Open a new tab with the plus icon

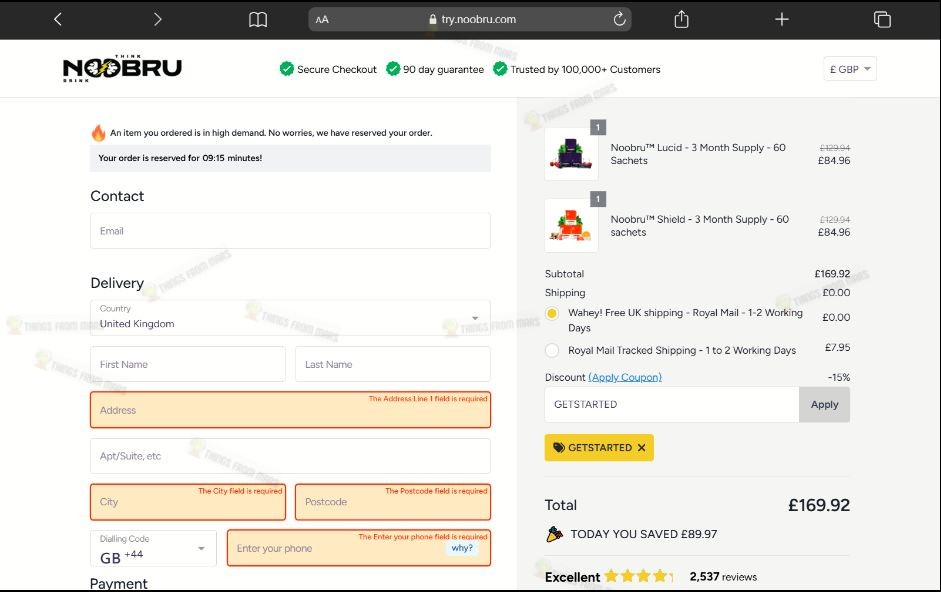pyautogui.click(x=781, y=19)
